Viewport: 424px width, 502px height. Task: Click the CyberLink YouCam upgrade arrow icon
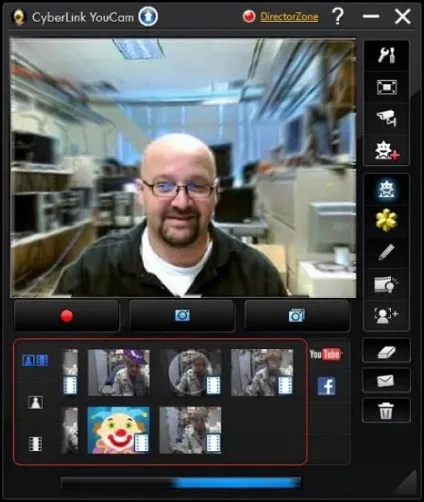[148, 17]
